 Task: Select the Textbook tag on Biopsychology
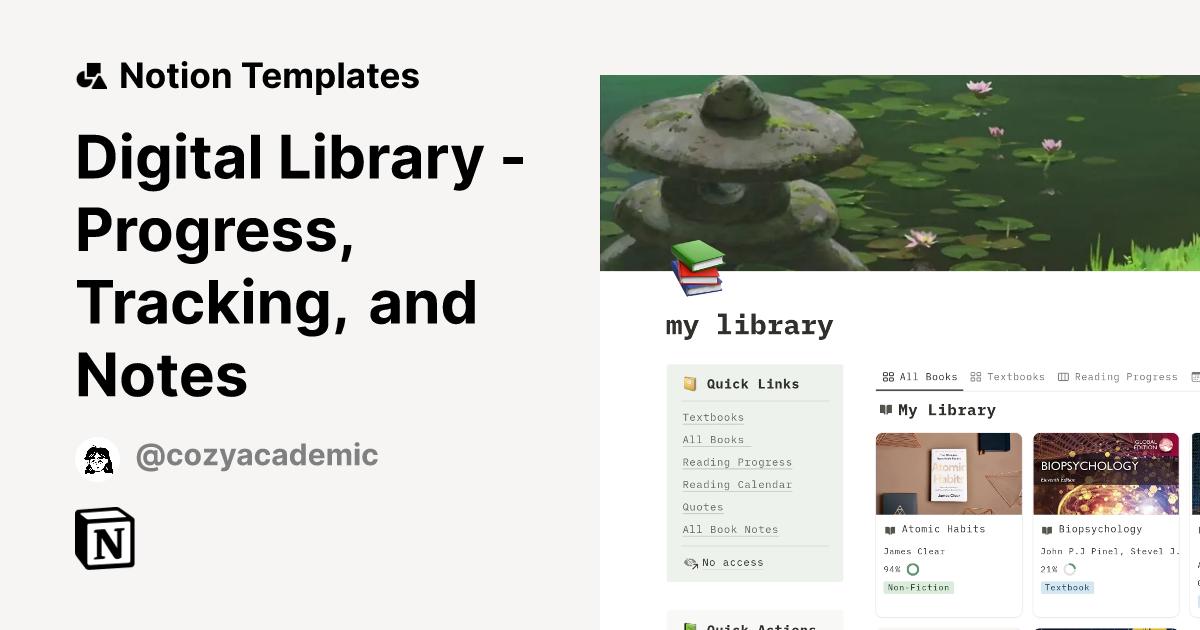pos(1067,588)
